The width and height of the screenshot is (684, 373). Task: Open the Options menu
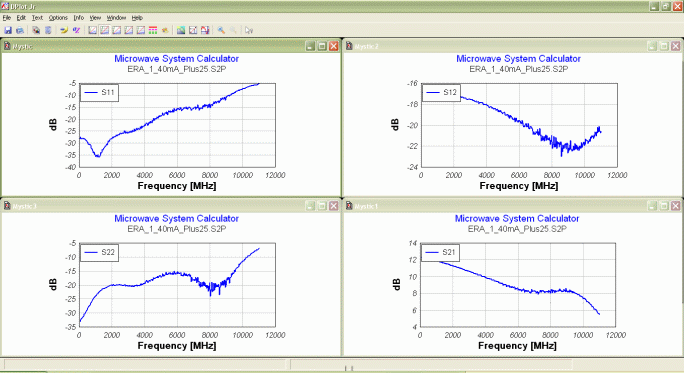coord(58,18)
